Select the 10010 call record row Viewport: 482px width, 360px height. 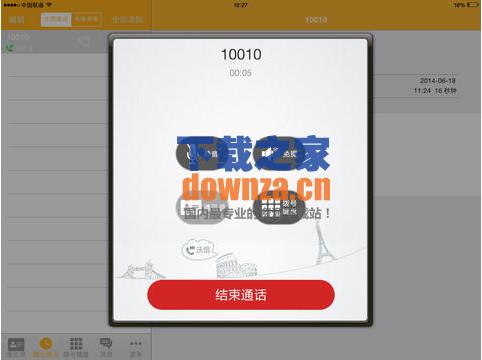click(x=55, y=42)
